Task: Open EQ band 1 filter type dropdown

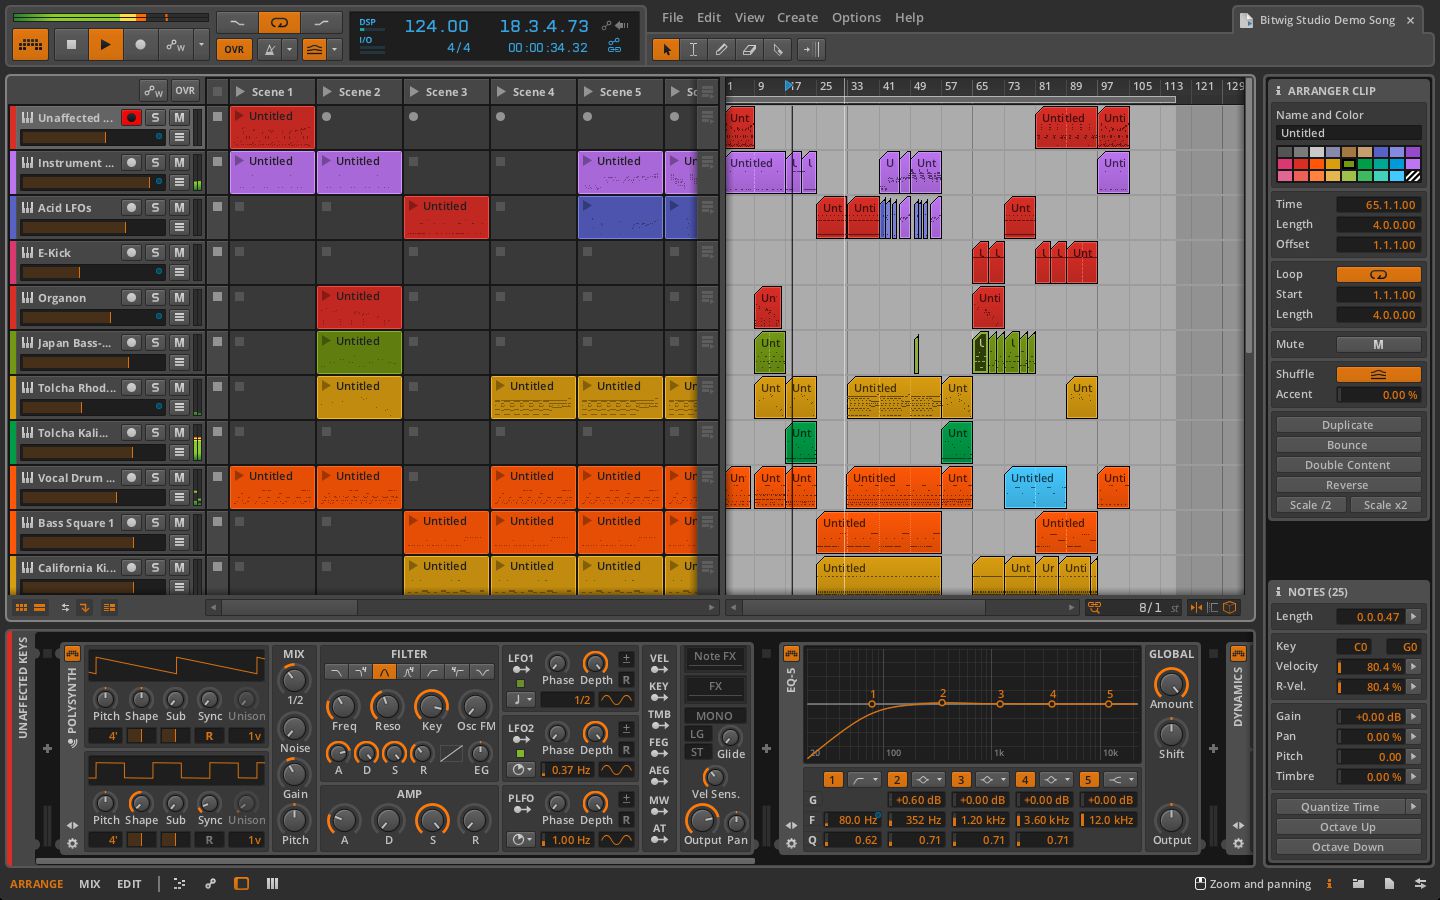Action: click(x=863, y=779)
